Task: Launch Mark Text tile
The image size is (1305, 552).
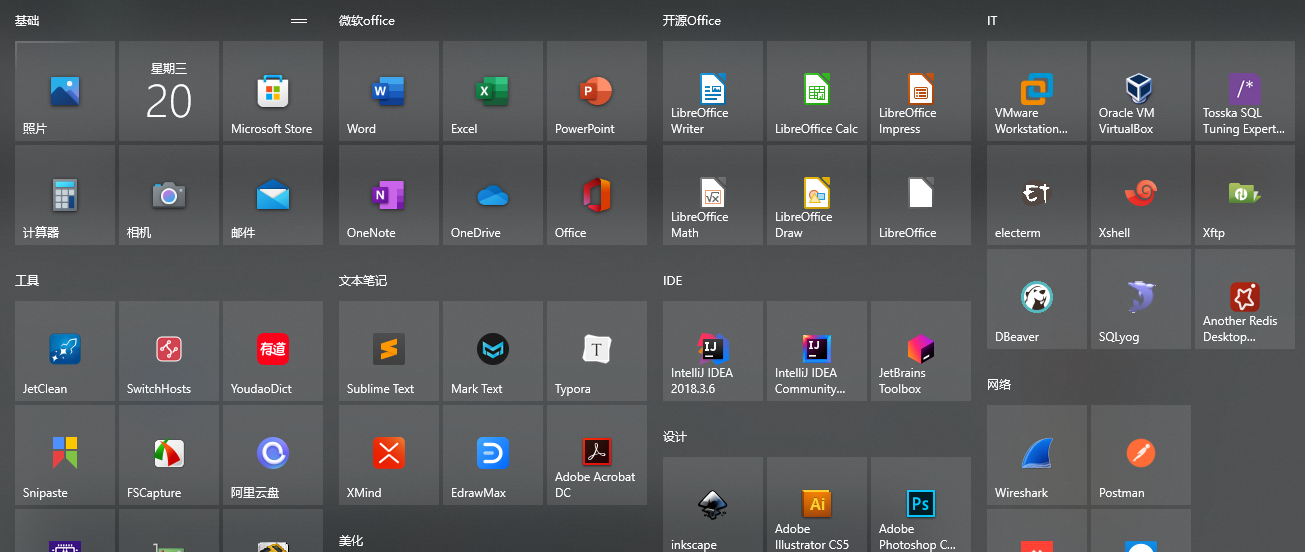Action: point(493,351)
